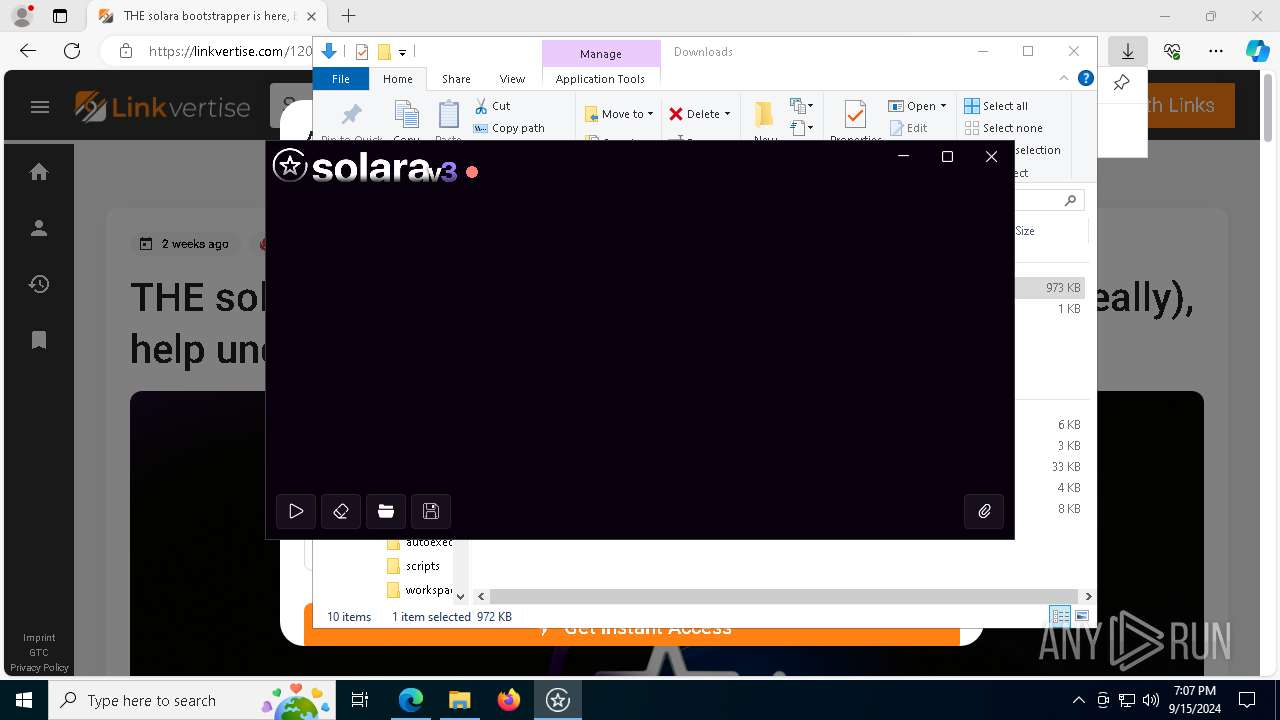This screenshot has height=720, width=1280.
Task: Click Explorer search magnifier icon
Action: tap(1070, 200)
